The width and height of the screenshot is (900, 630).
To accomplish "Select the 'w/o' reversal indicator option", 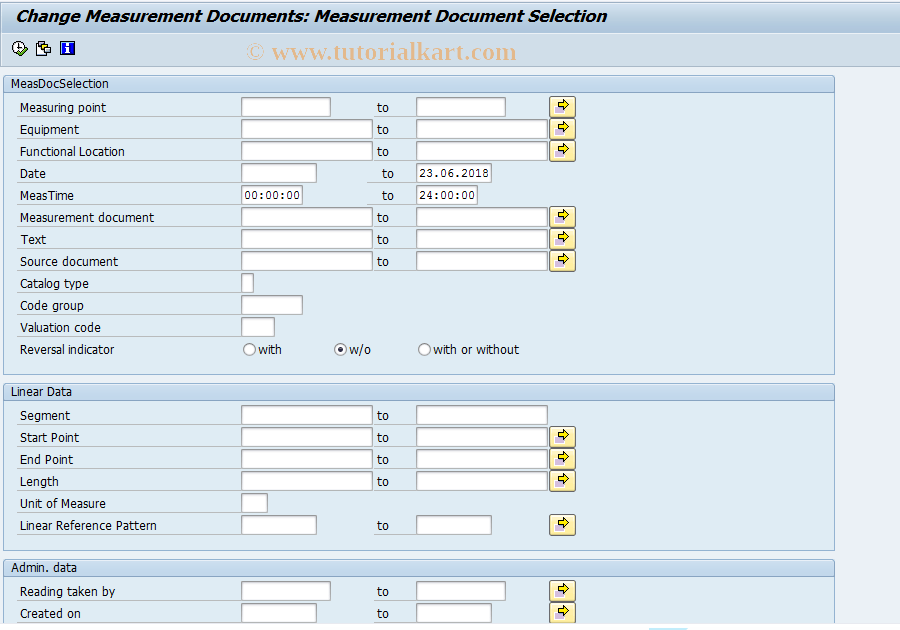I will click(x=339, y=349).
